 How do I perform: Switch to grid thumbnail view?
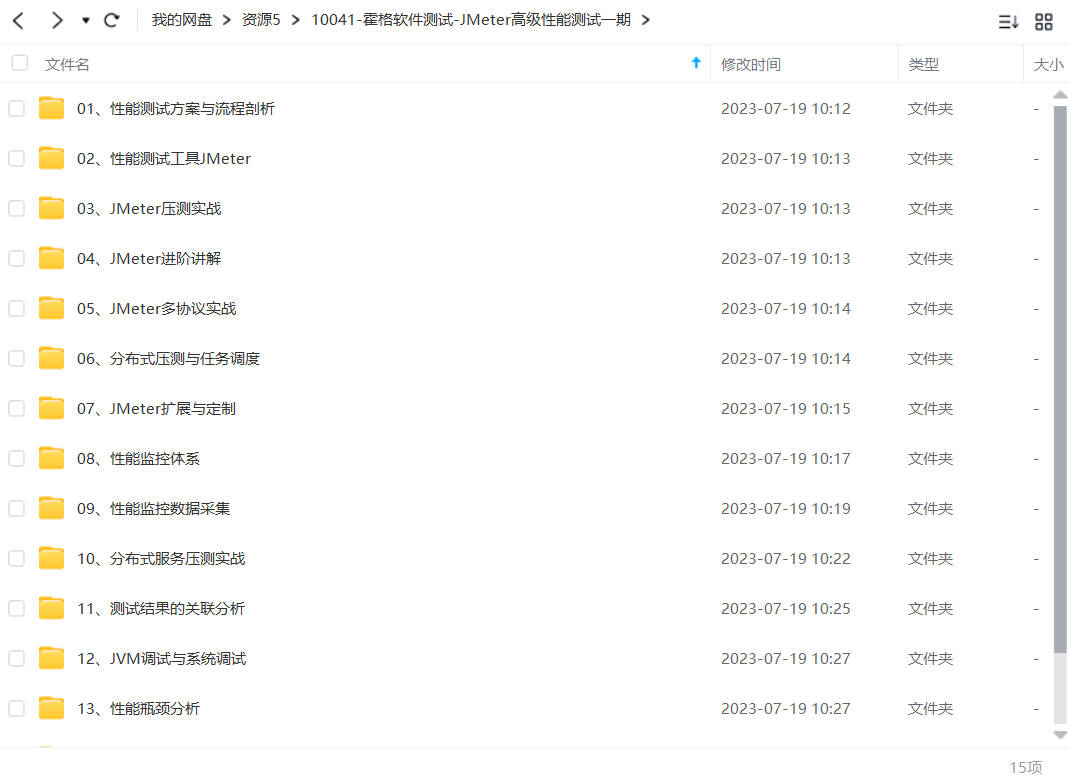(x=1044, y=22)
